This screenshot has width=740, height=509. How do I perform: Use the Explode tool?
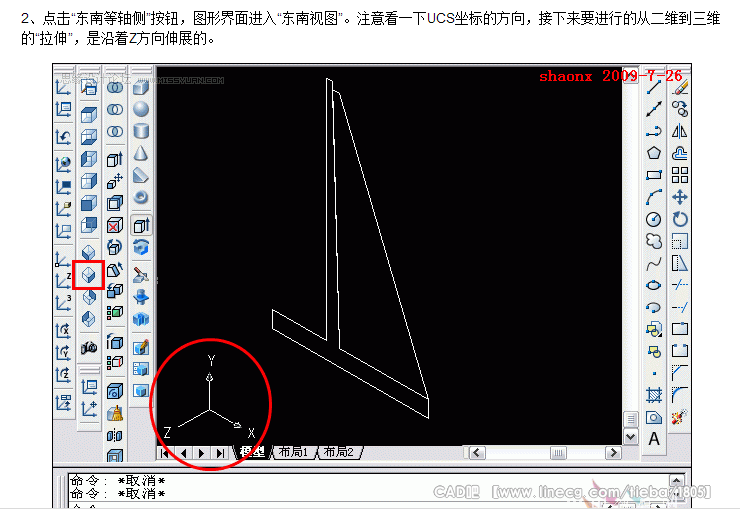[680, 417]
